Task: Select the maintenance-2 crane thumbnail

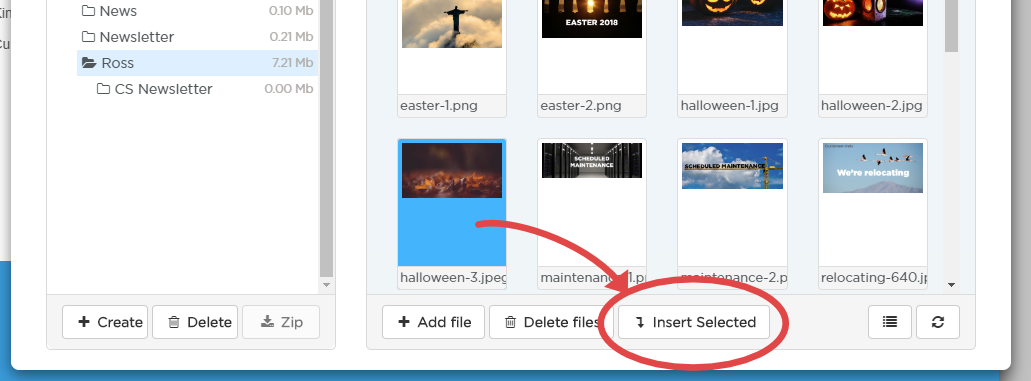Action: point(732,166)
